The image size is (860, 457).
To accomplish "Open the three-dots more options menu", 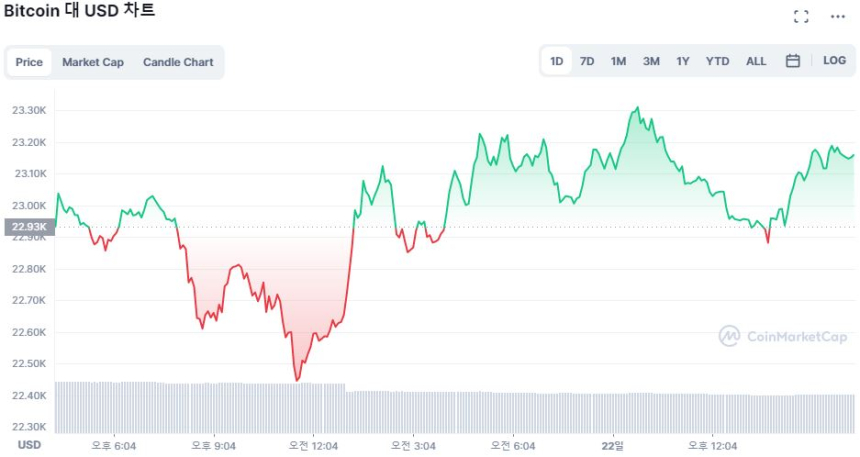I will pyautogui.click(x=837, y=16).
